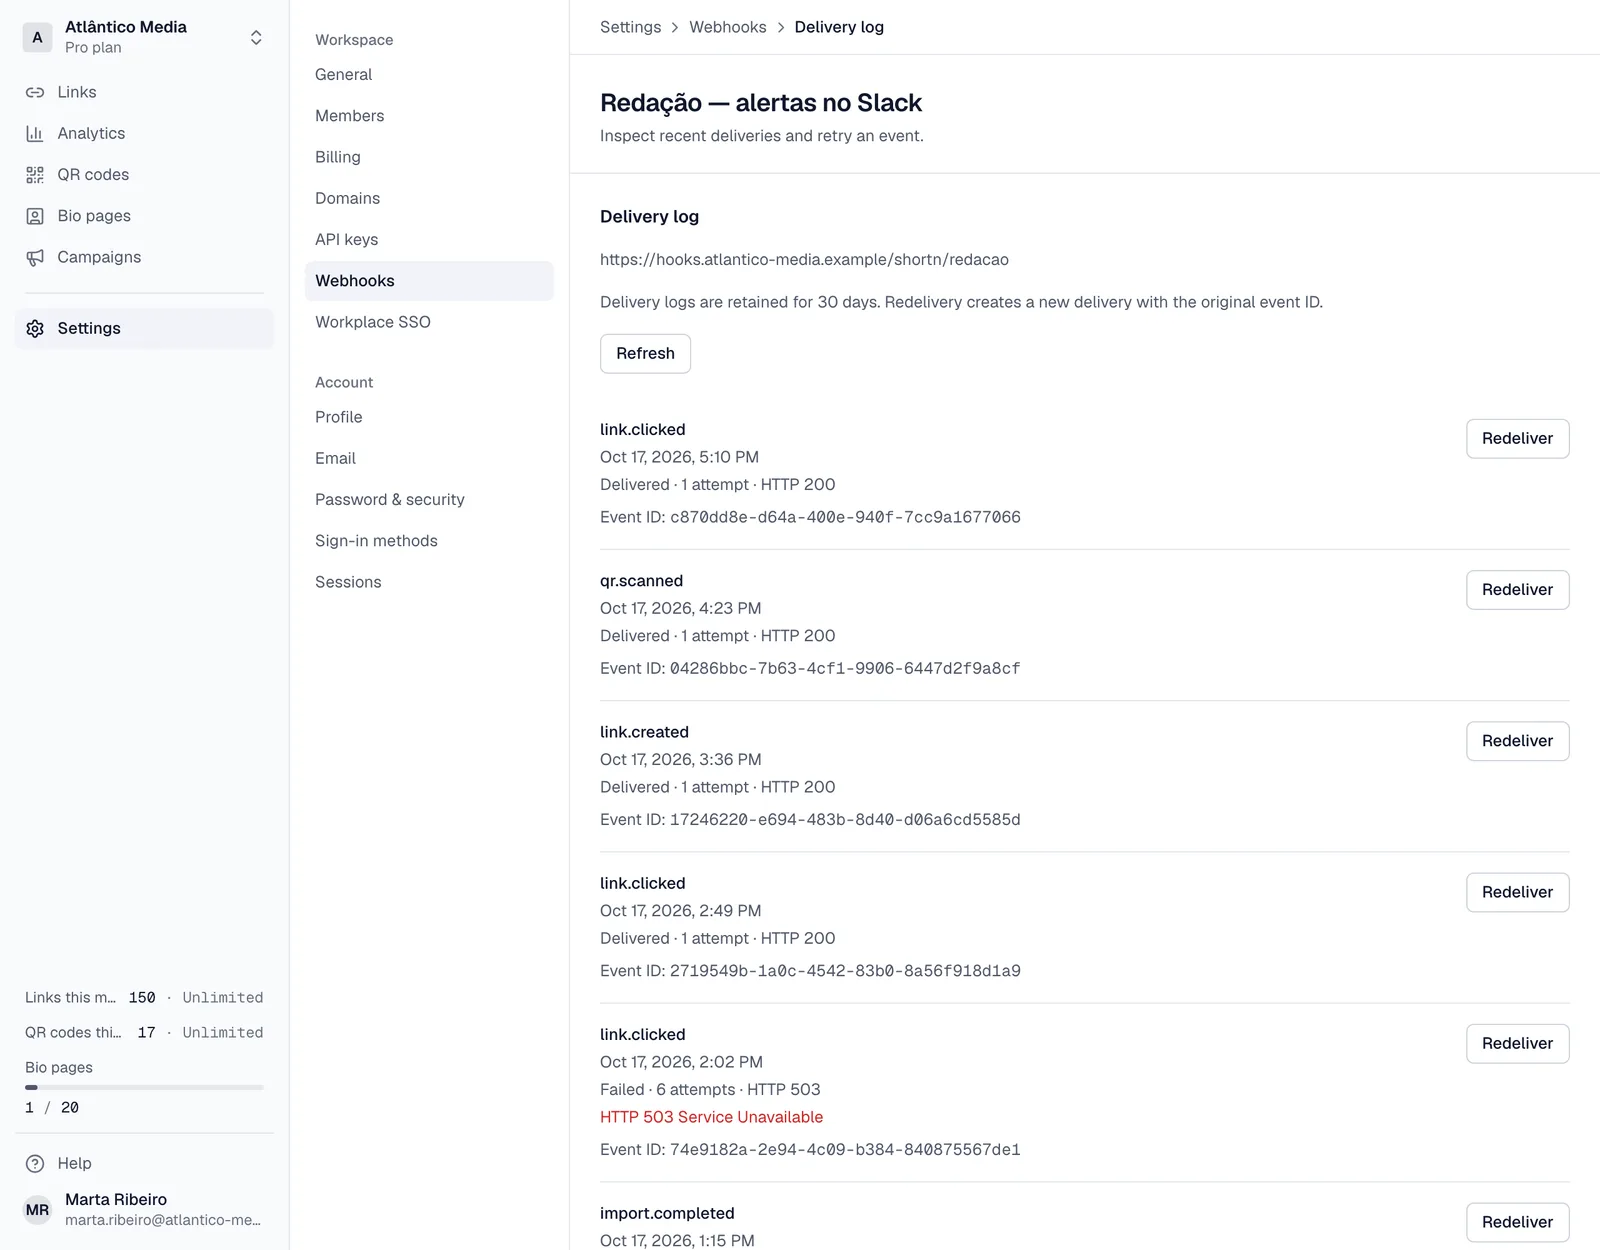Screen dimensions: 1600x1250
Task: Click the Campaigns megaphone icon
Action: coord(35,257)
